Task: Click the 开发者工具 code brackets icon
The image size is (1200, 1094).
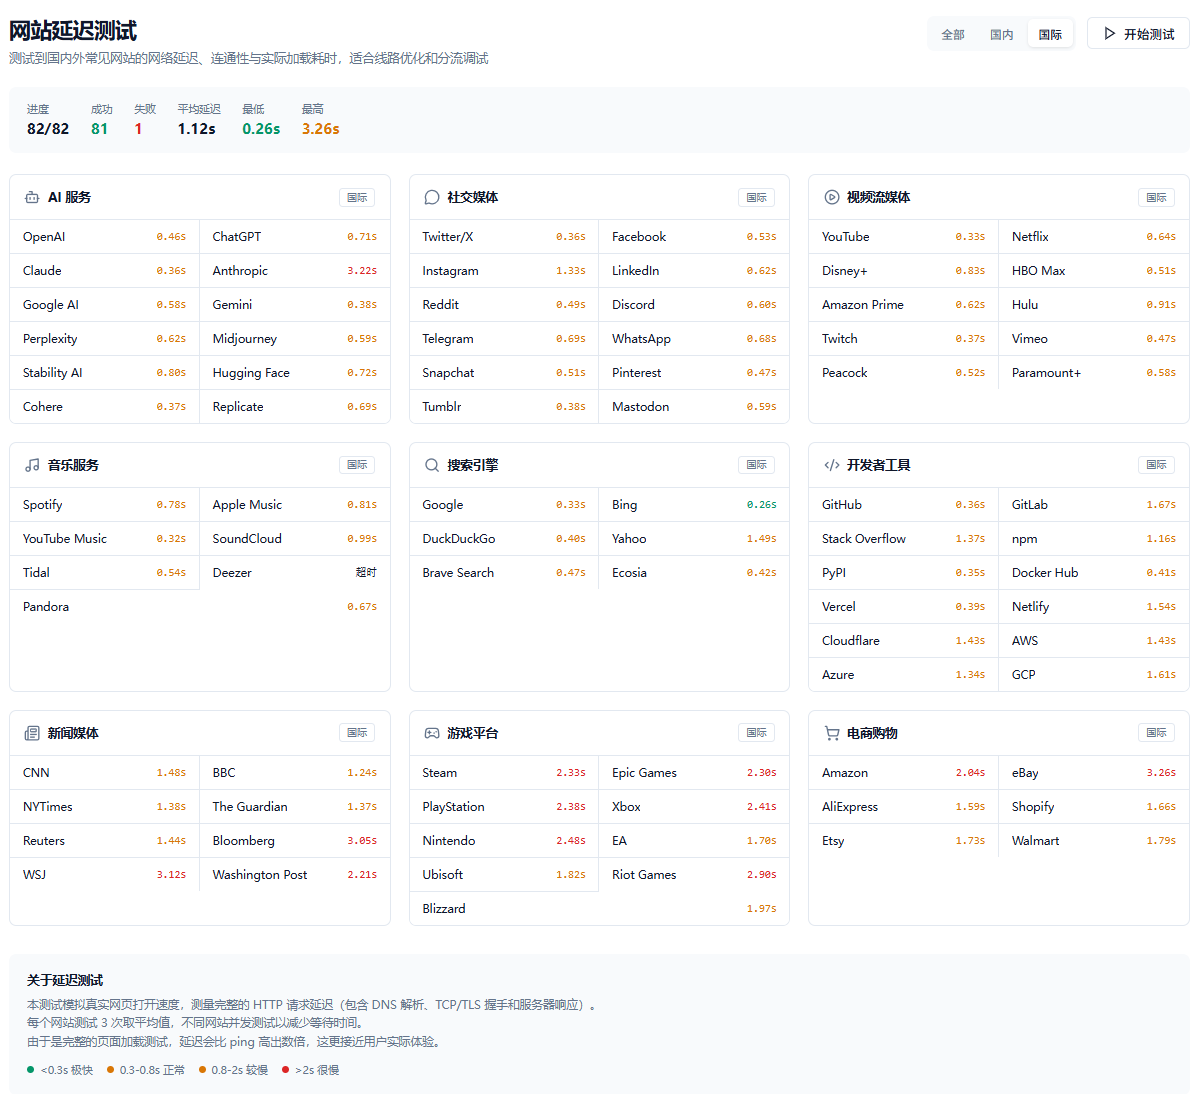Action: (x=831, y=466)
